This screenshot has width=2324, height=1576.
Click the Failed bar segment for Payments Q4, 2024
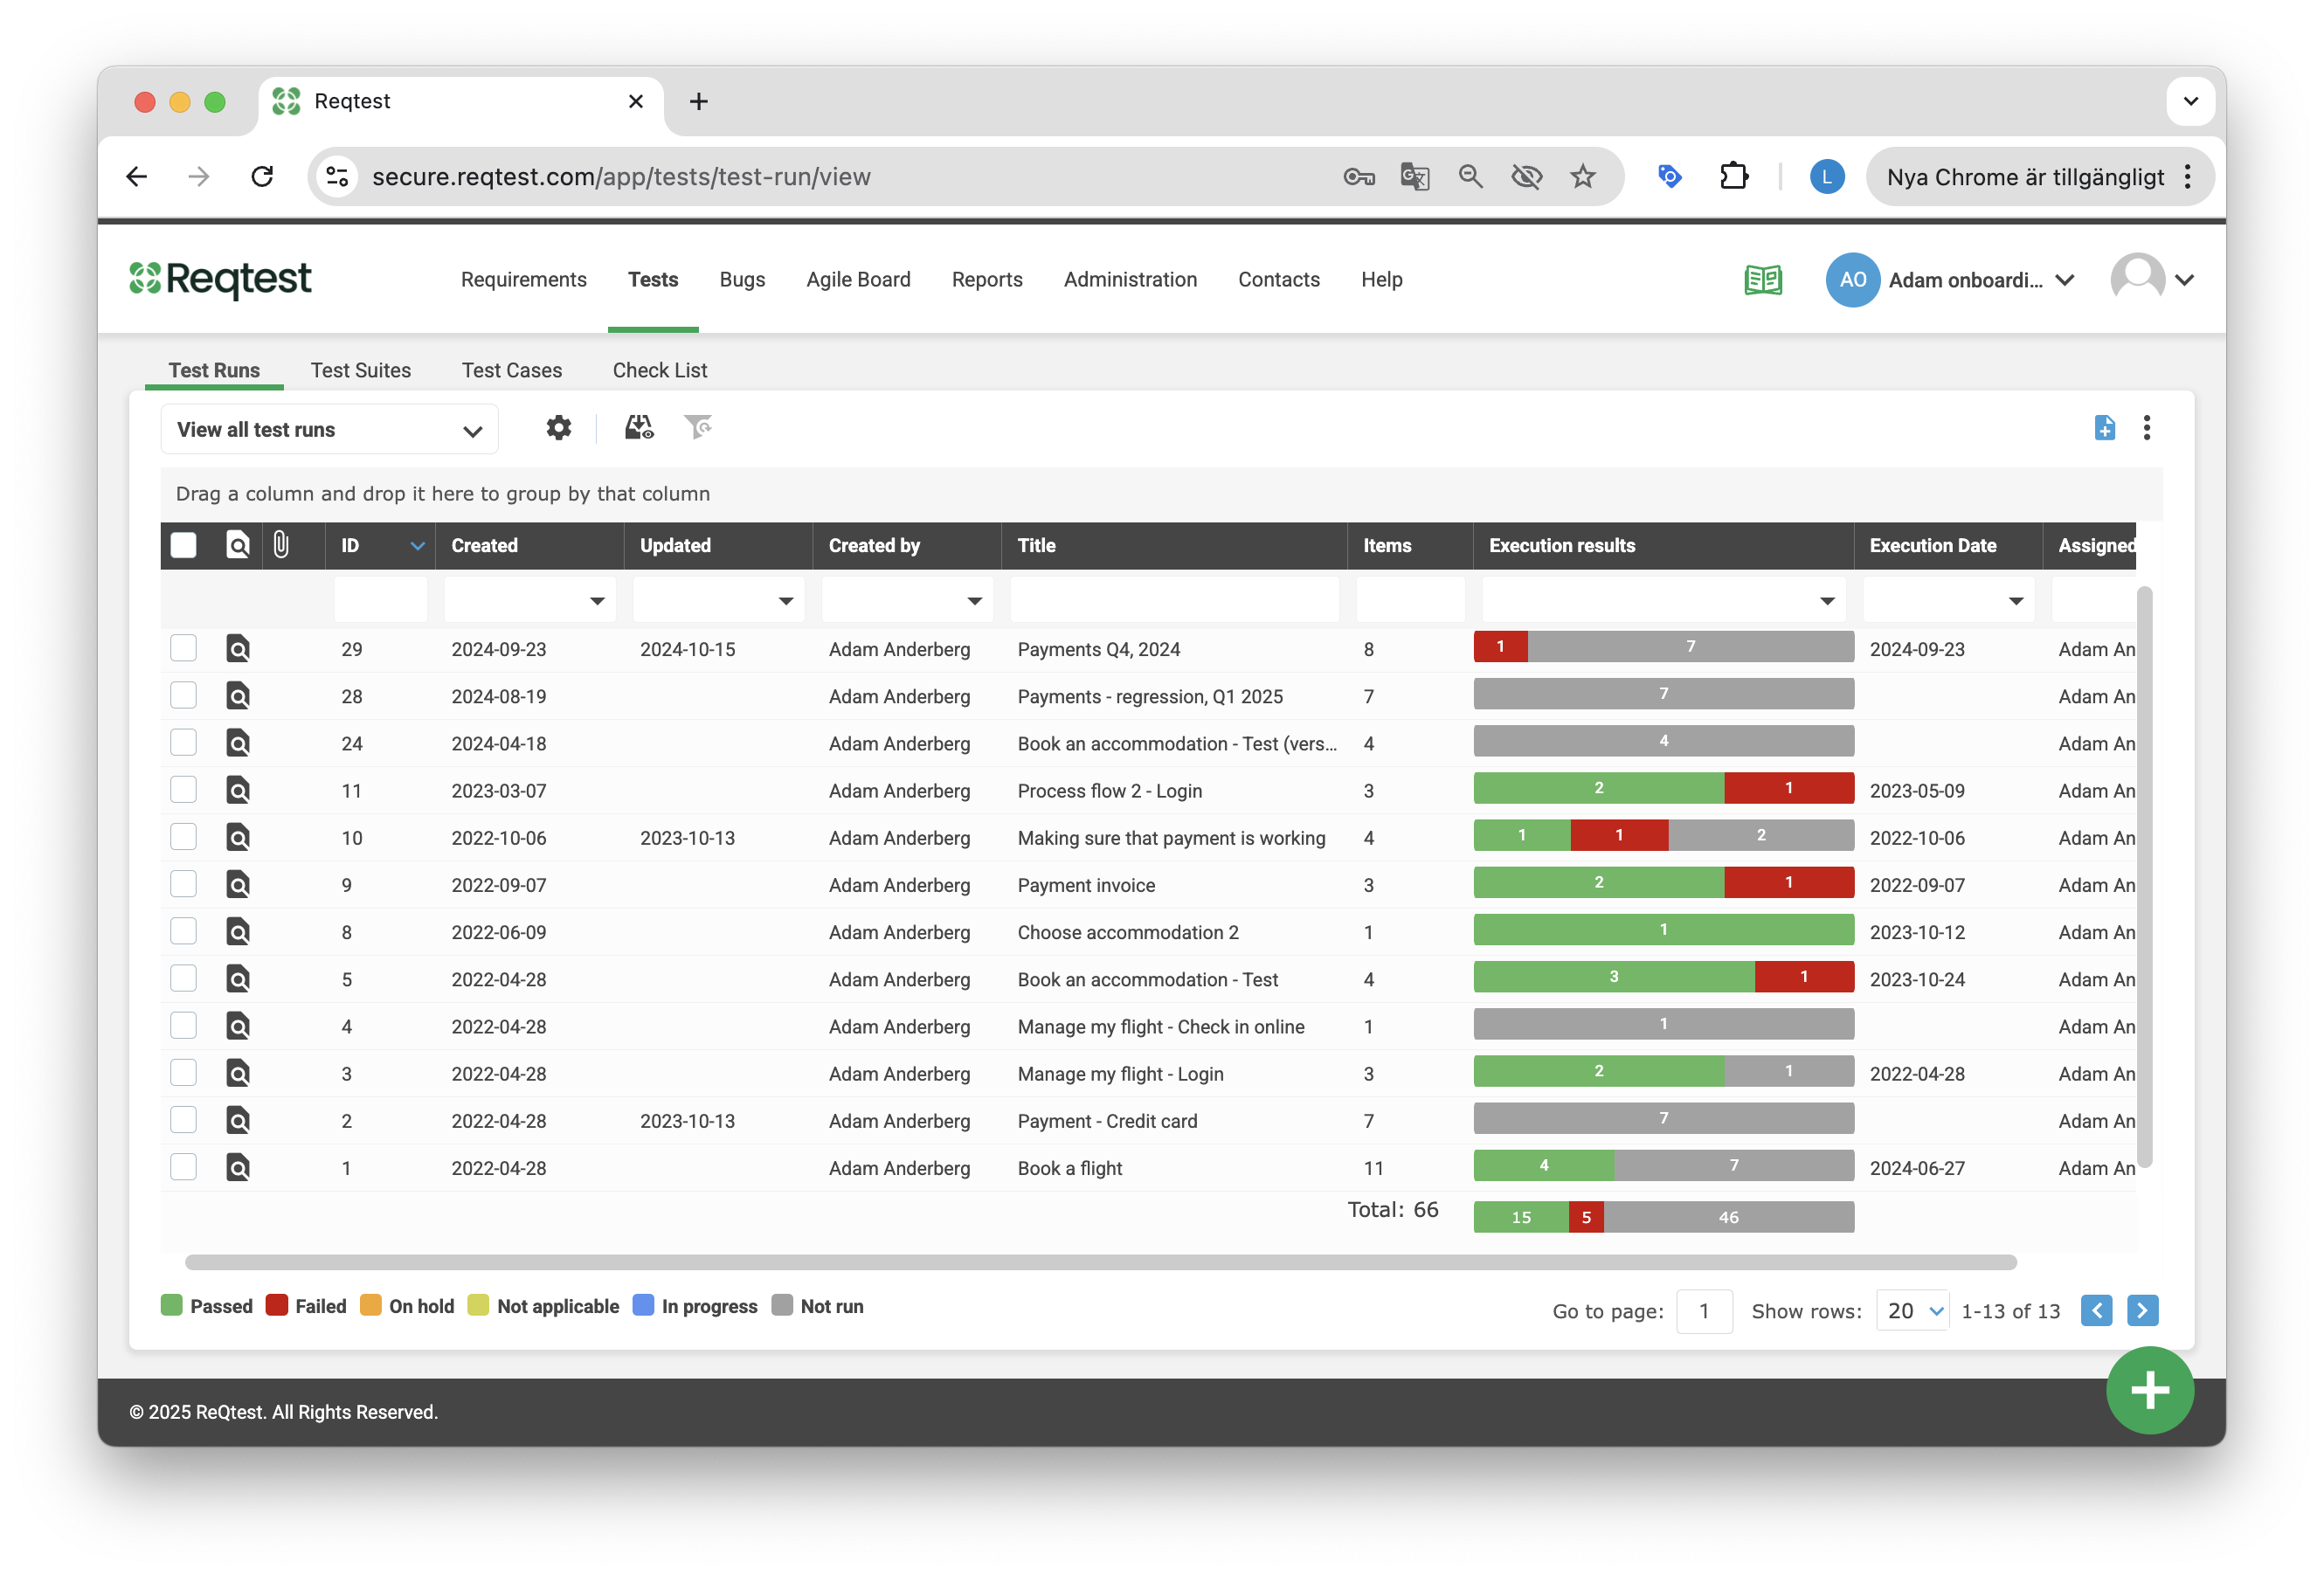click(x=1500, y=647)
